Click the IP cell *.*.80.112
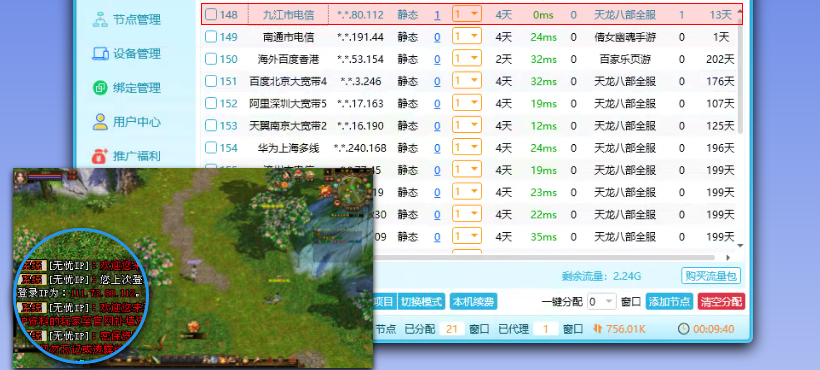This screenshot has width=820, height=370. click(x=360, y=15)
